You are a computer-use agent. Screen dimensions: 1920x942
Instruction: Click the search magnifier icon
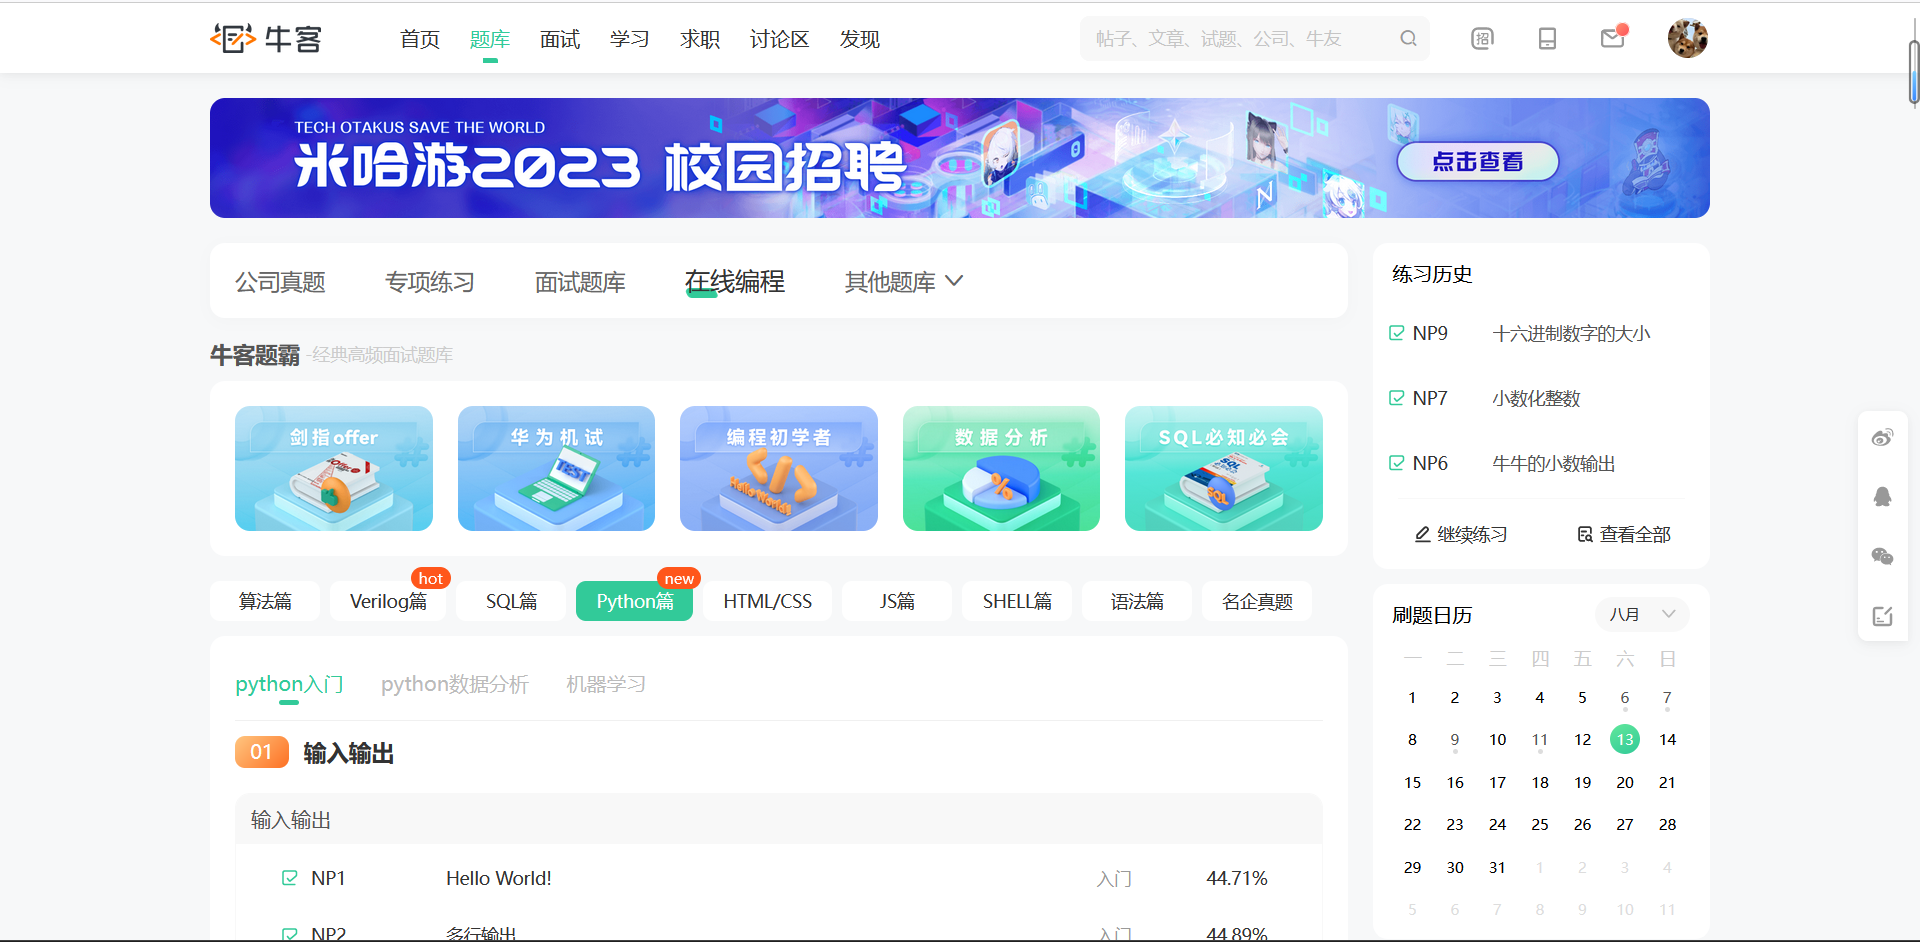coord(1408,38)
